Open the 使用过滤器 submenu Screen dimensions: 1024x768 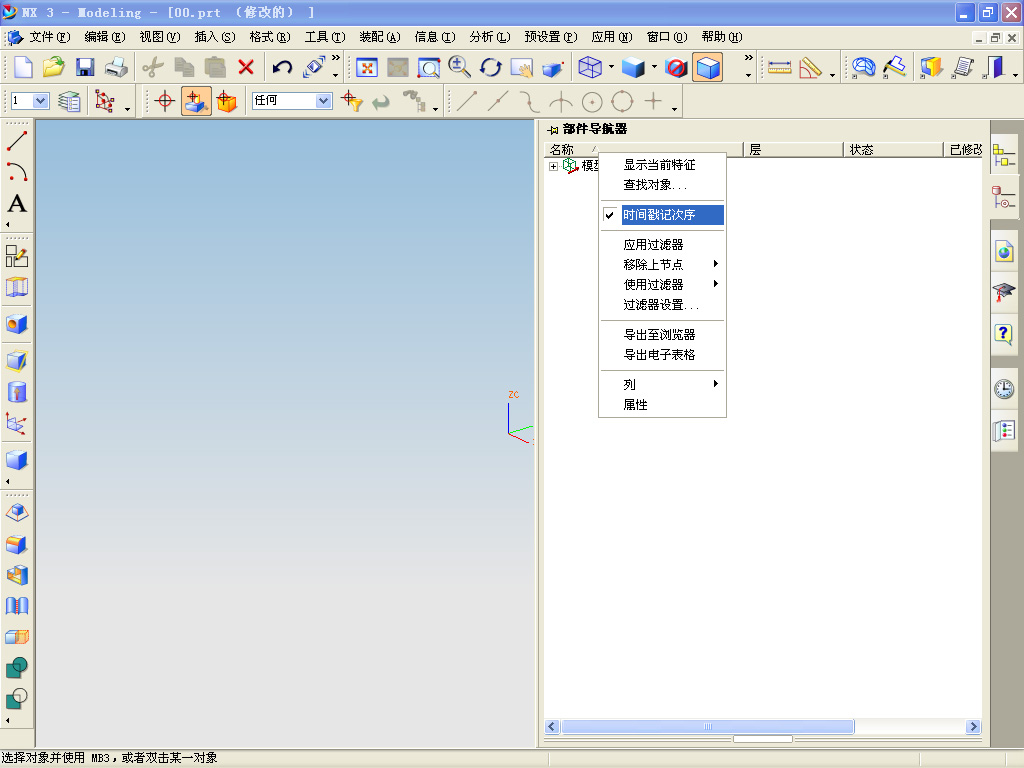tap(662, 285)
